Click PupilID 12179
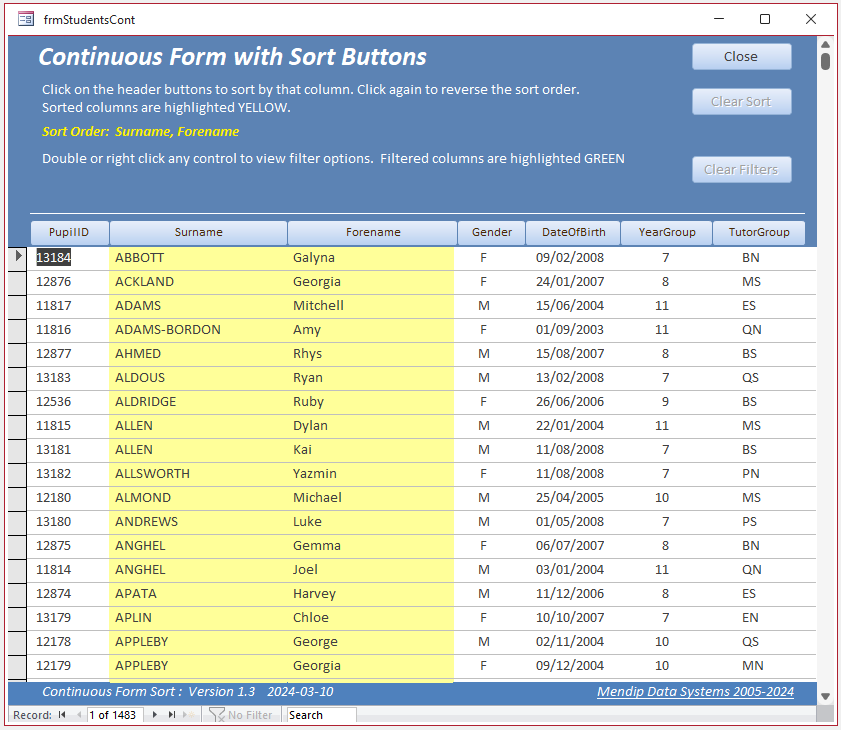Image resolution: width=841 pixels, height=730 pixels. coord(54,666)
